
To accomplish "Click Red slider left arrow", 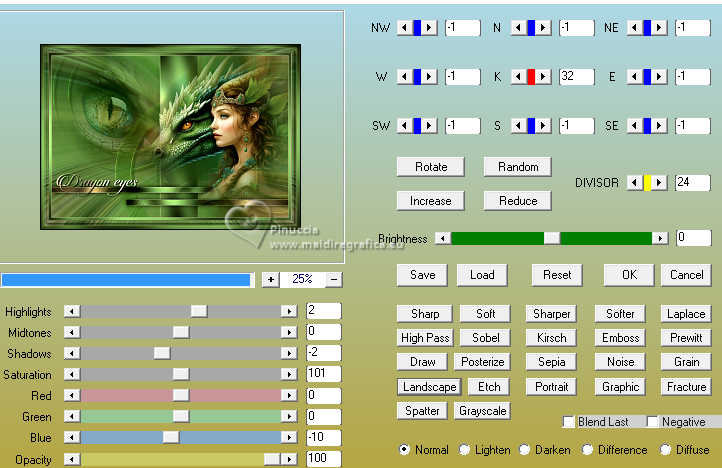I will 72,395.
